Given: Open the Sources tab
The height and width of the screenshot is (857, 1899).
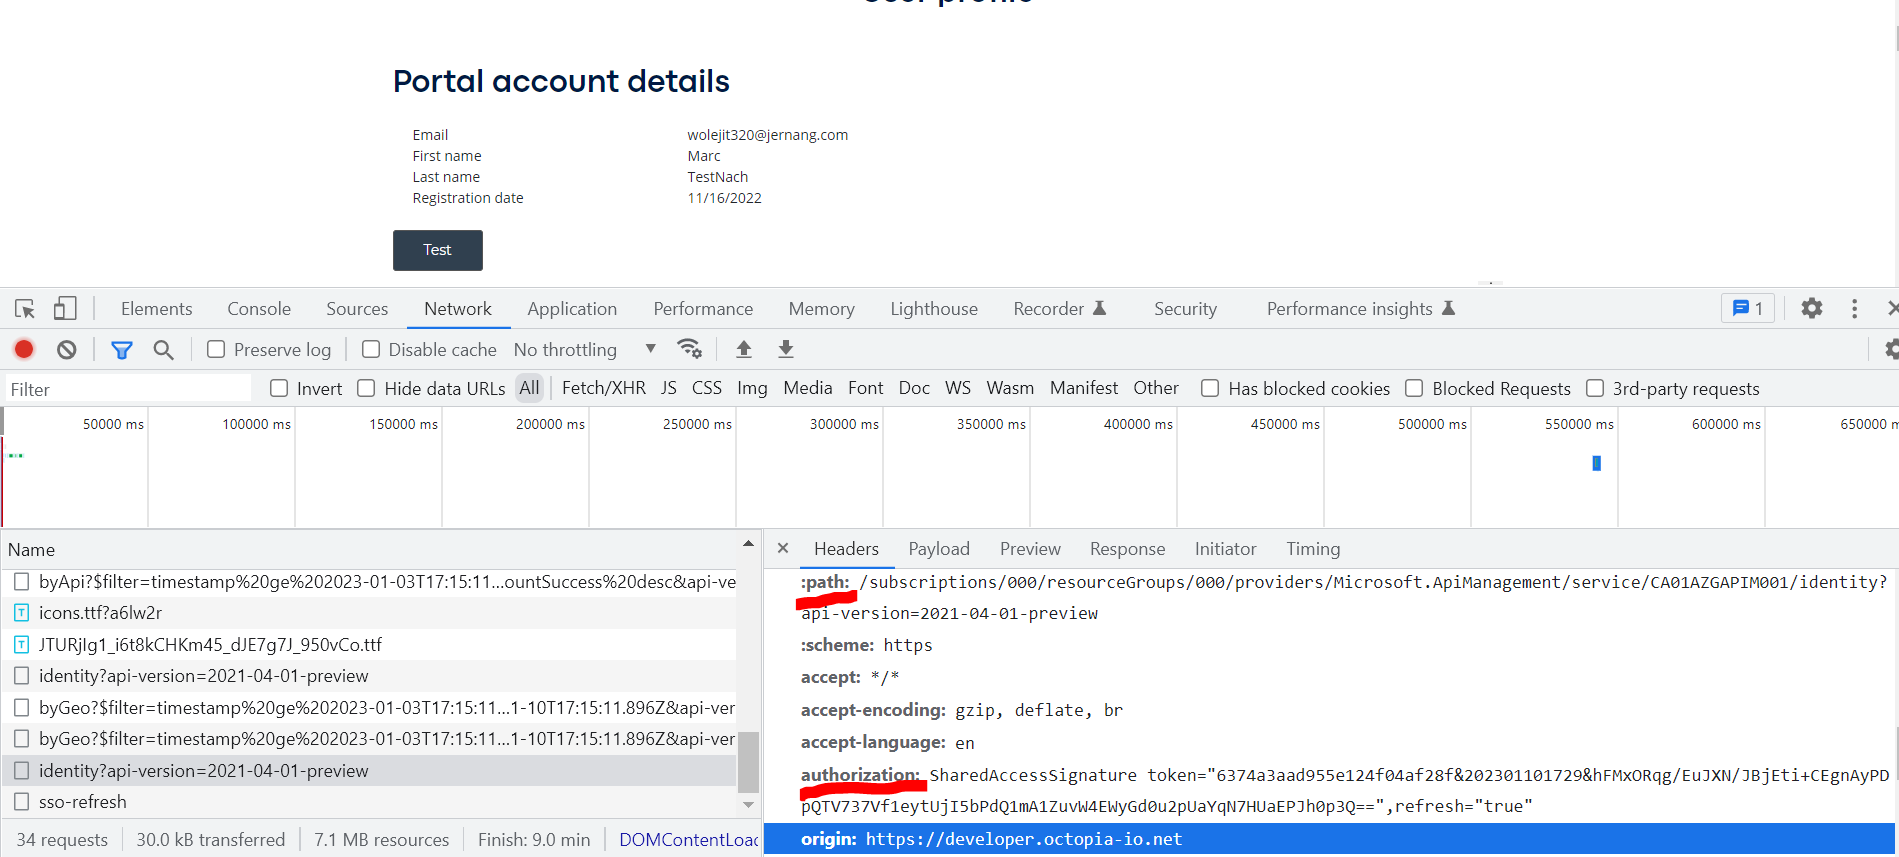Looking at the screenshot, I should pyautogui.click(x=357, y=309).
